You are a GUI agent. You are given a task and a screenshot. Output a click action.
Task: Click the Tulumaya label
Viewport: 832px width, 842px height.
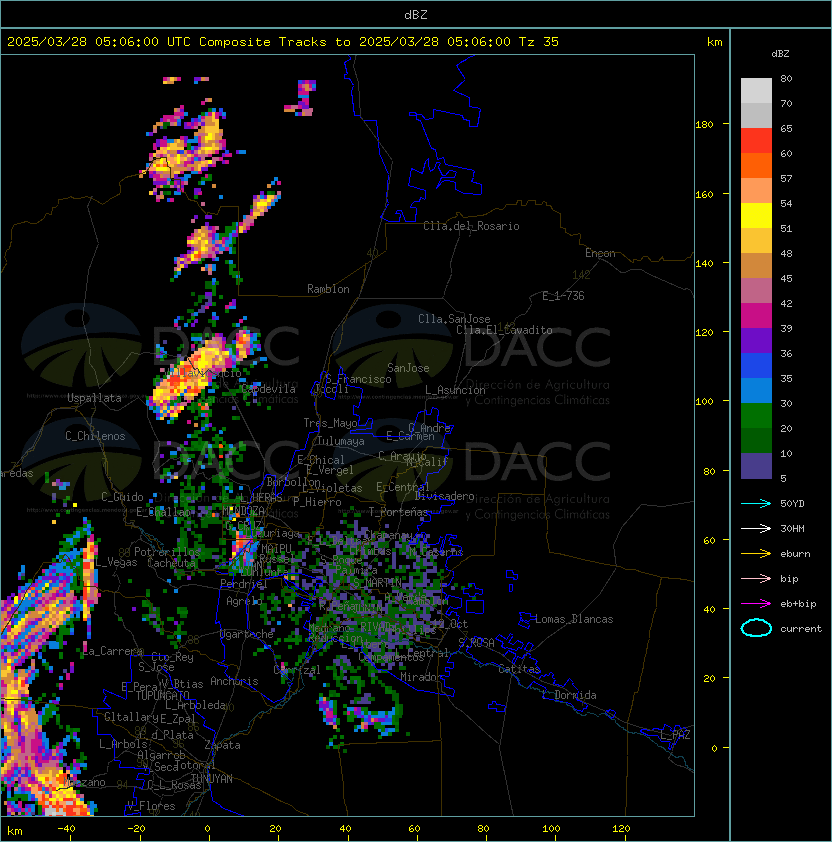pos(341,441)
